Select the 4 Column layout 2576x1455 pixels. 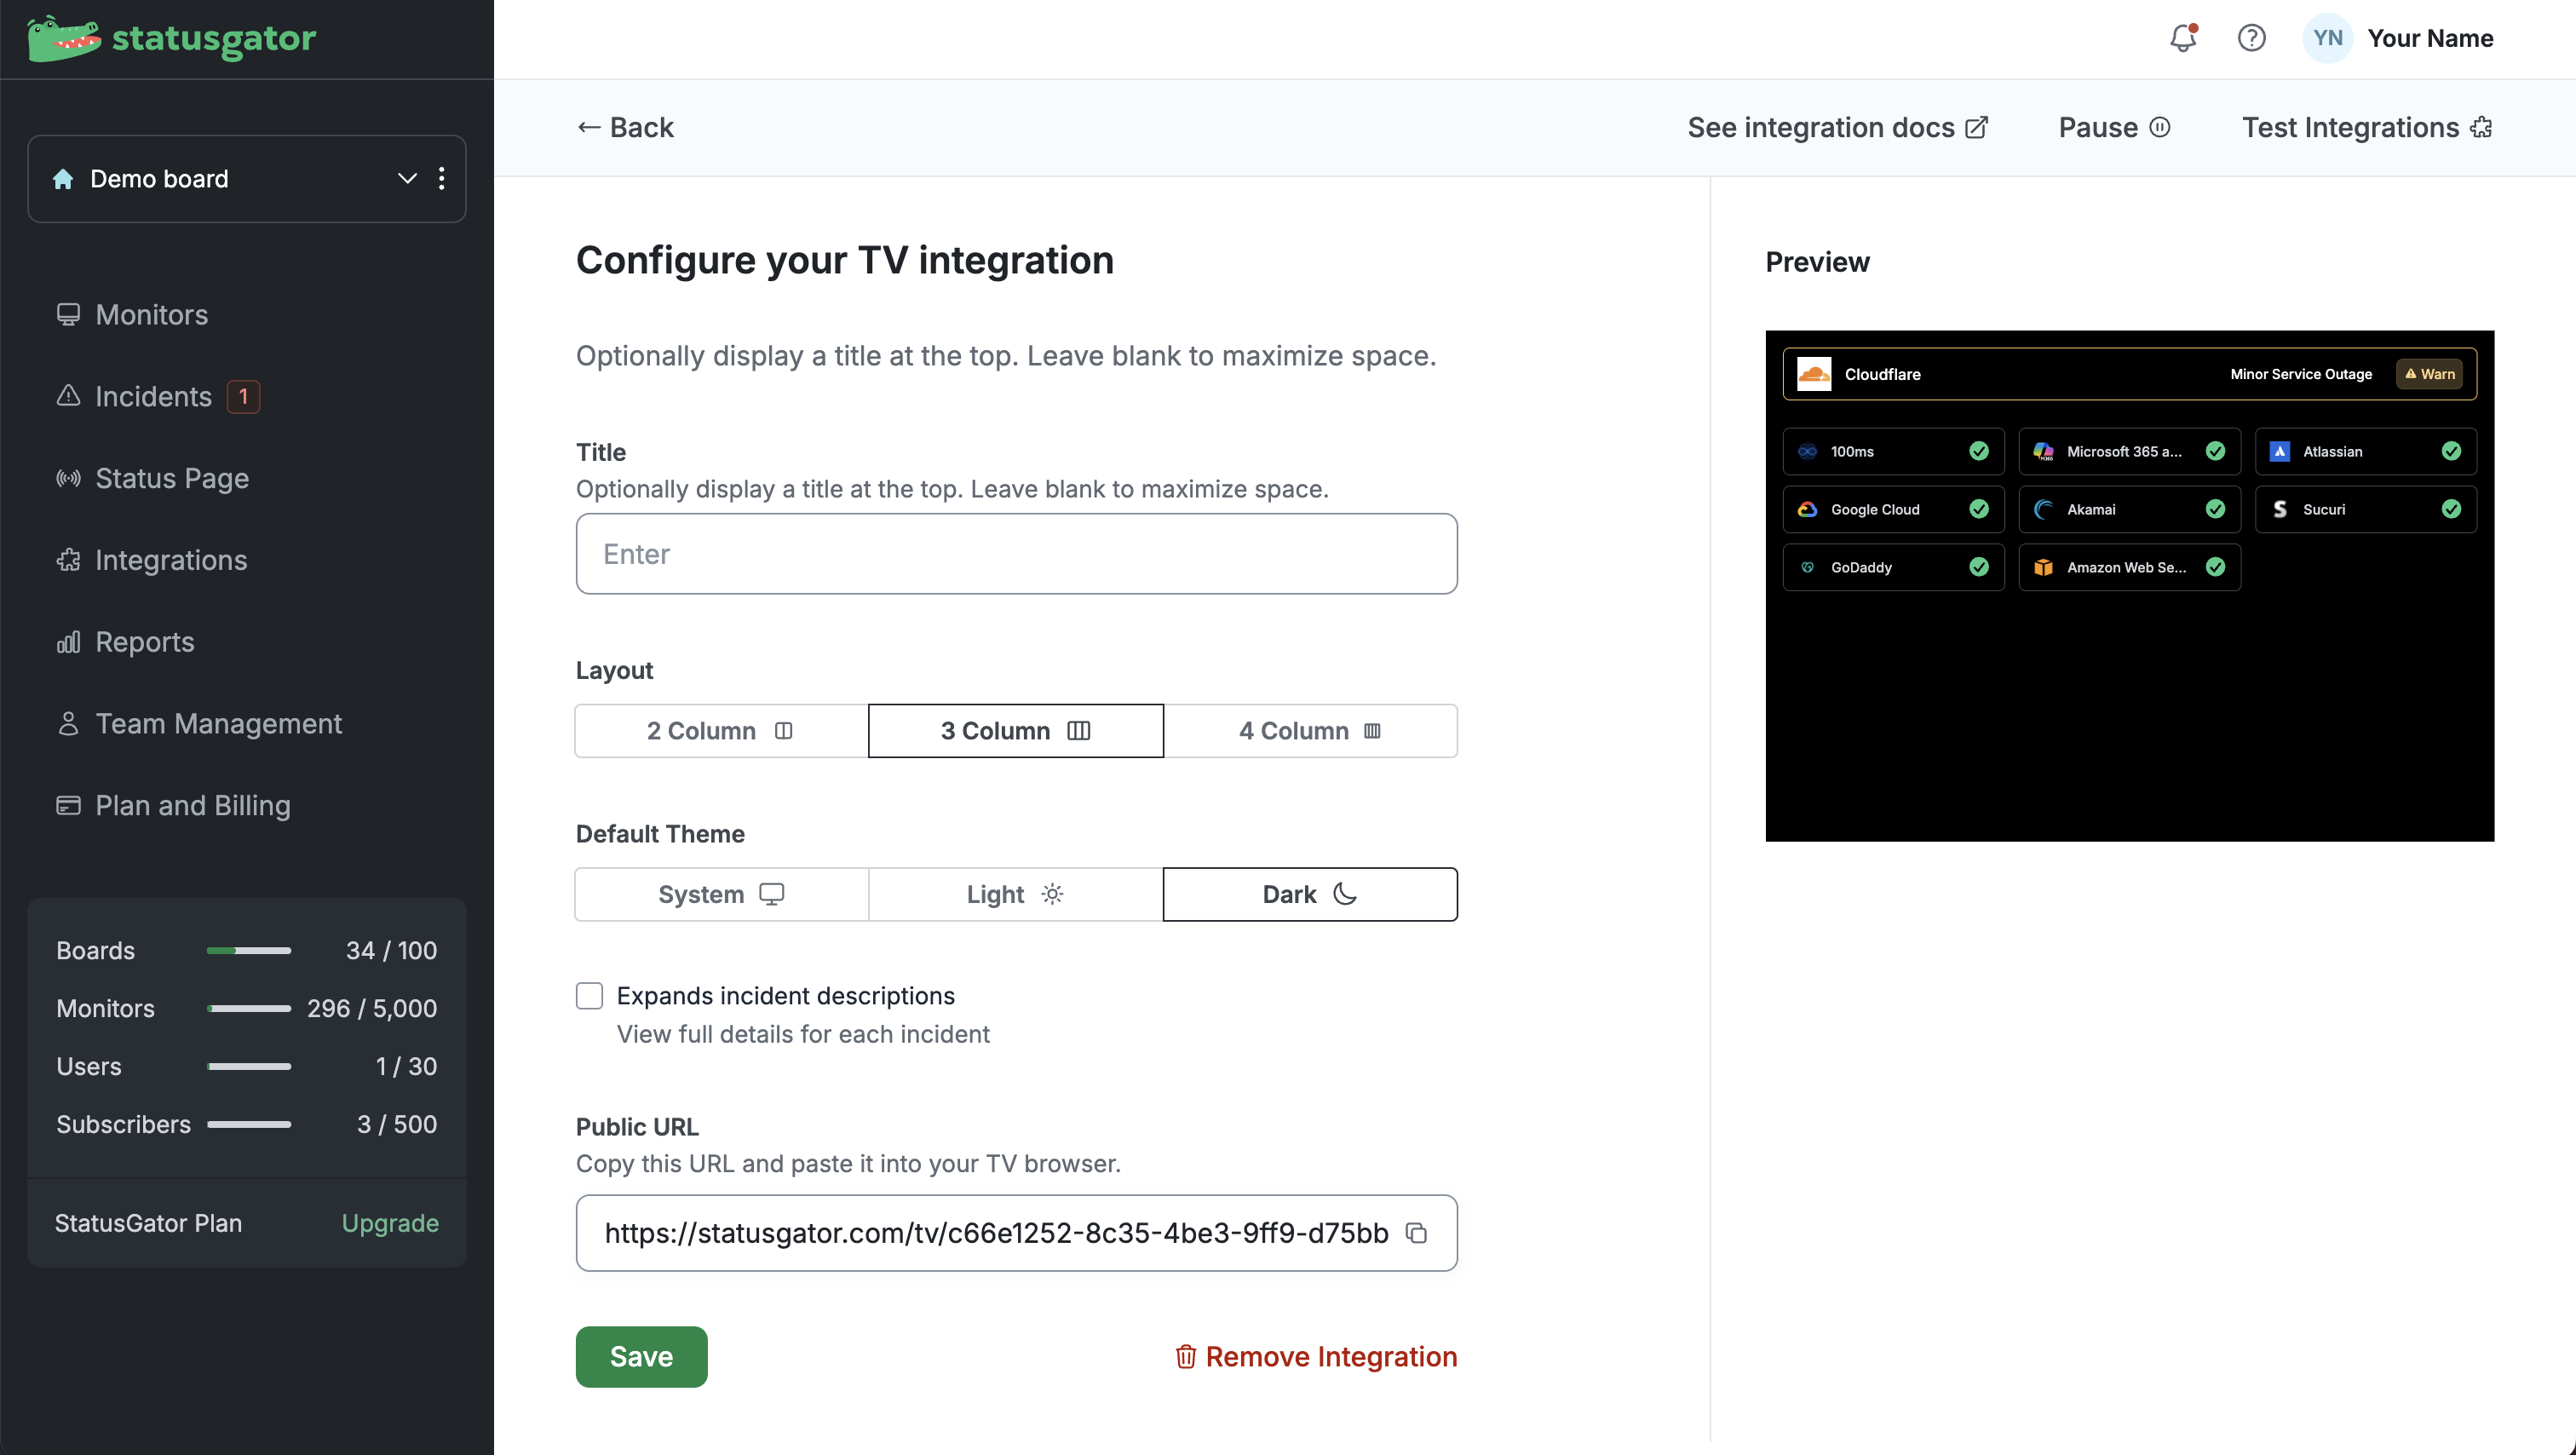[x=1310, y=731]
